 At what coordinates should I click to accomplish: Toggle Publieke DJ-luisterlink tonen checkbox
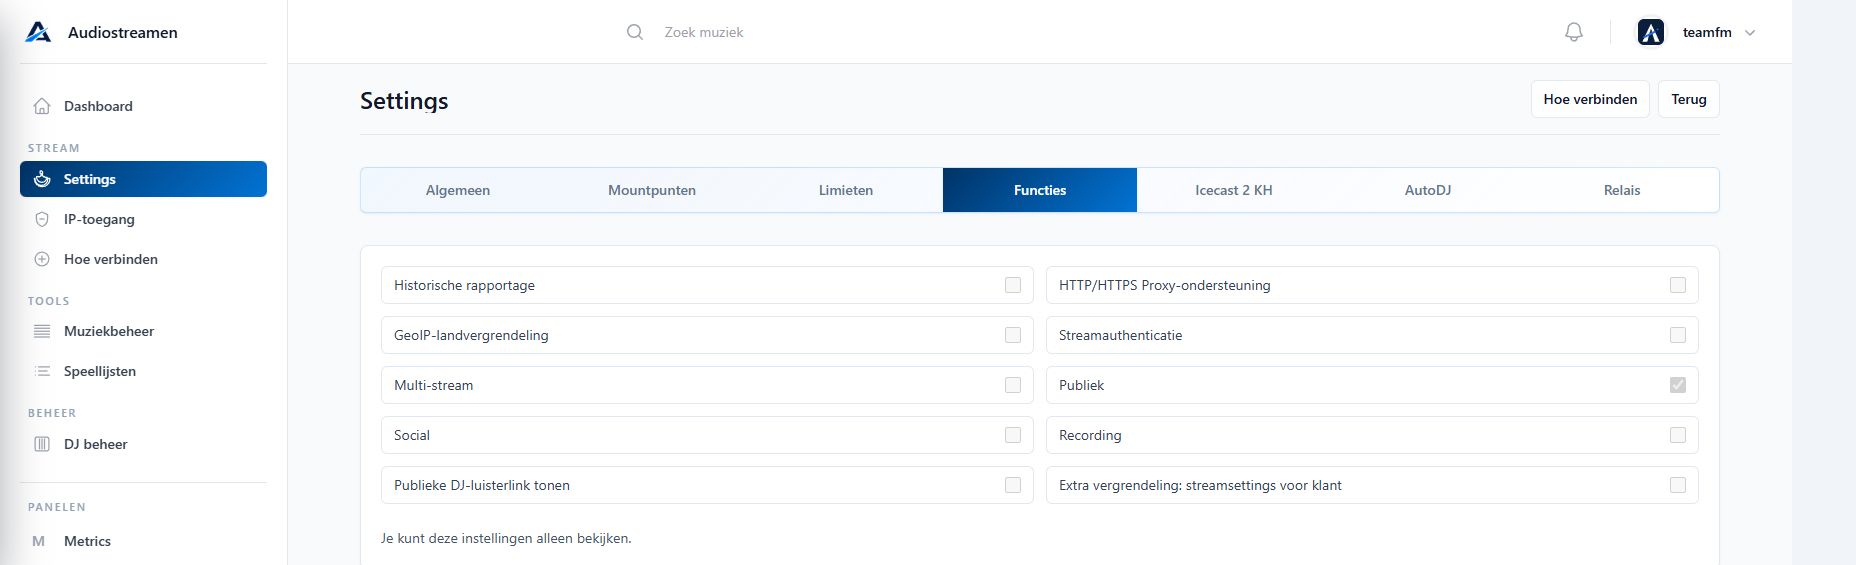1013,485
